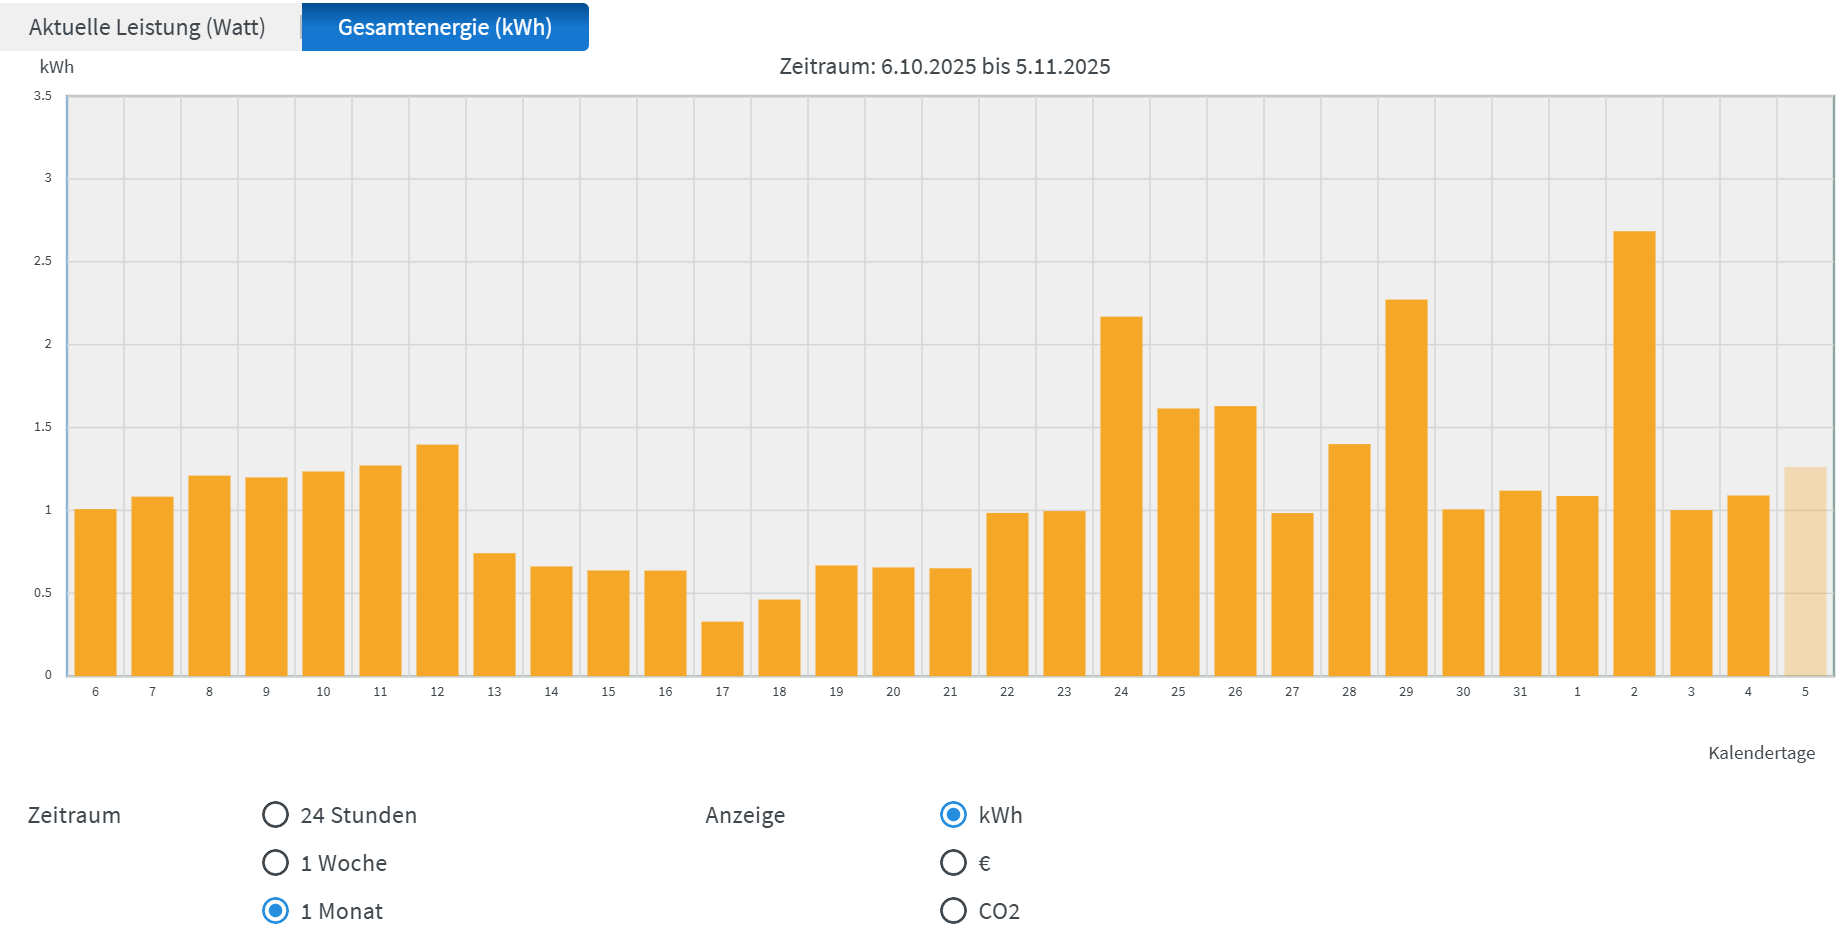Click the tallest bar for November 2

click(x=1634, y=454)
